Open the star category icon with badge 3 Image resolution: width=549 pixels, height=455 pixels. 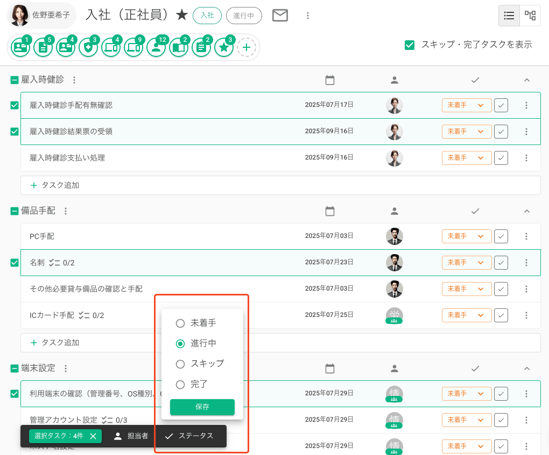tap(224, 47)
